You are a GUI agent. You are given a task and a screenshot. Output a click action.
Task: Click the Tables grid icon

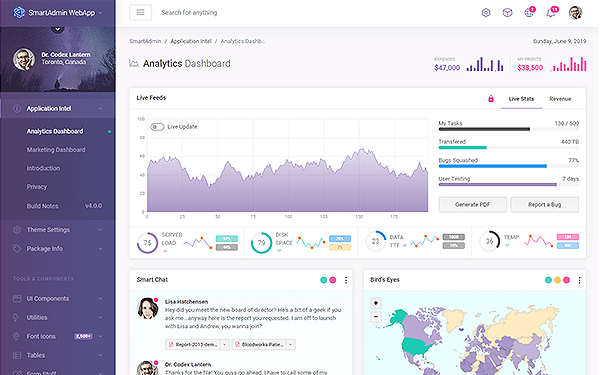(x=17, y=355)
